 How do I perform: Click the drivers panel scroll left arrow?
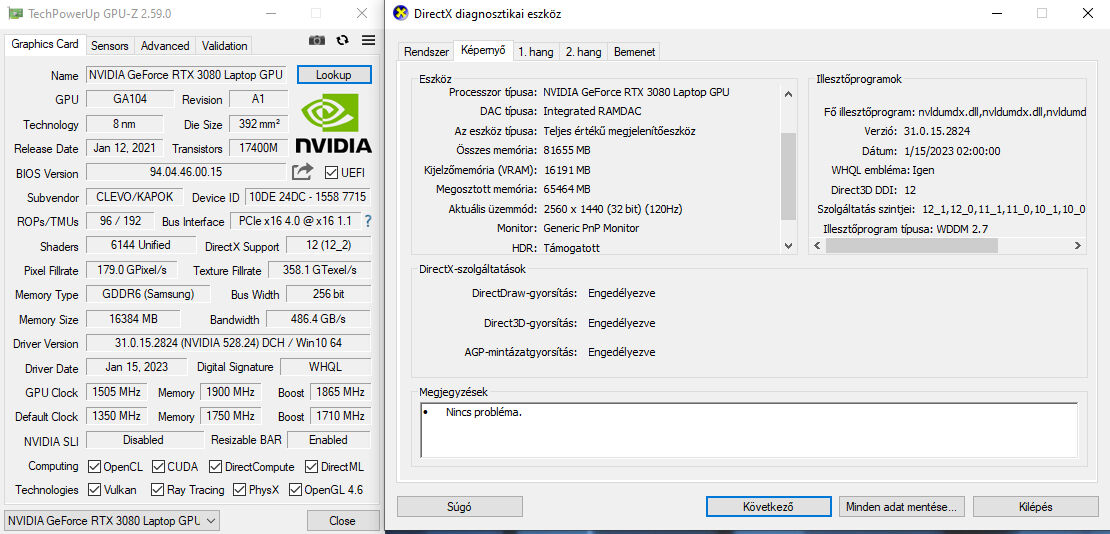tap(817, 246)
